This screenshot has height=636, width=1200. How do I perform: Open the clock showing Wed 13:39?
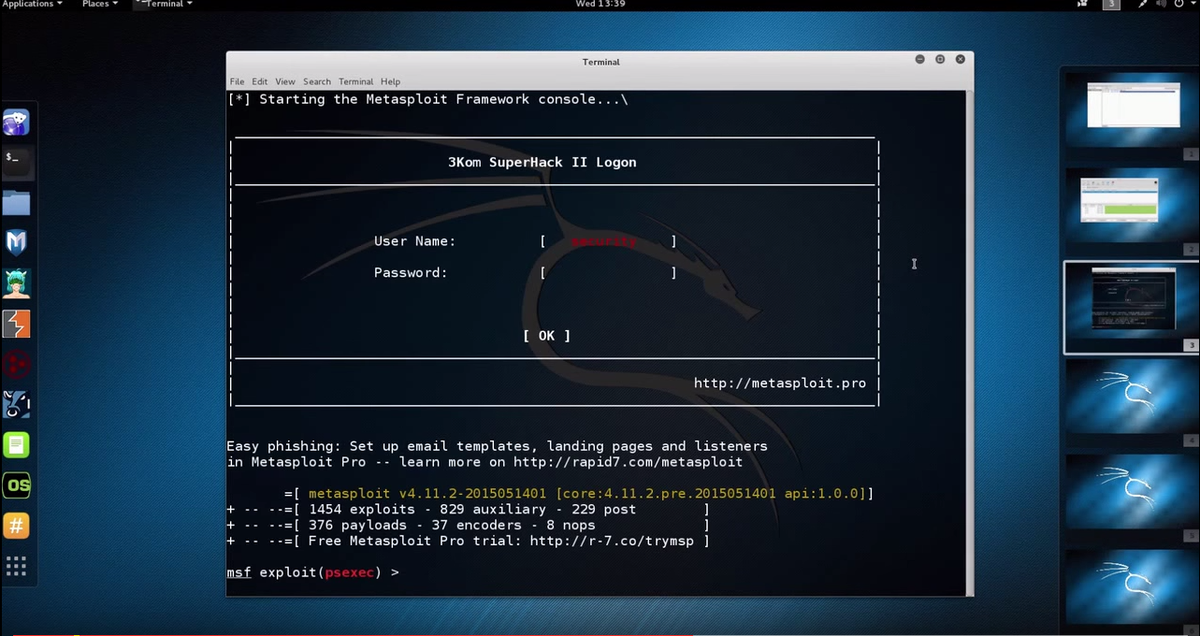(600, 4)
